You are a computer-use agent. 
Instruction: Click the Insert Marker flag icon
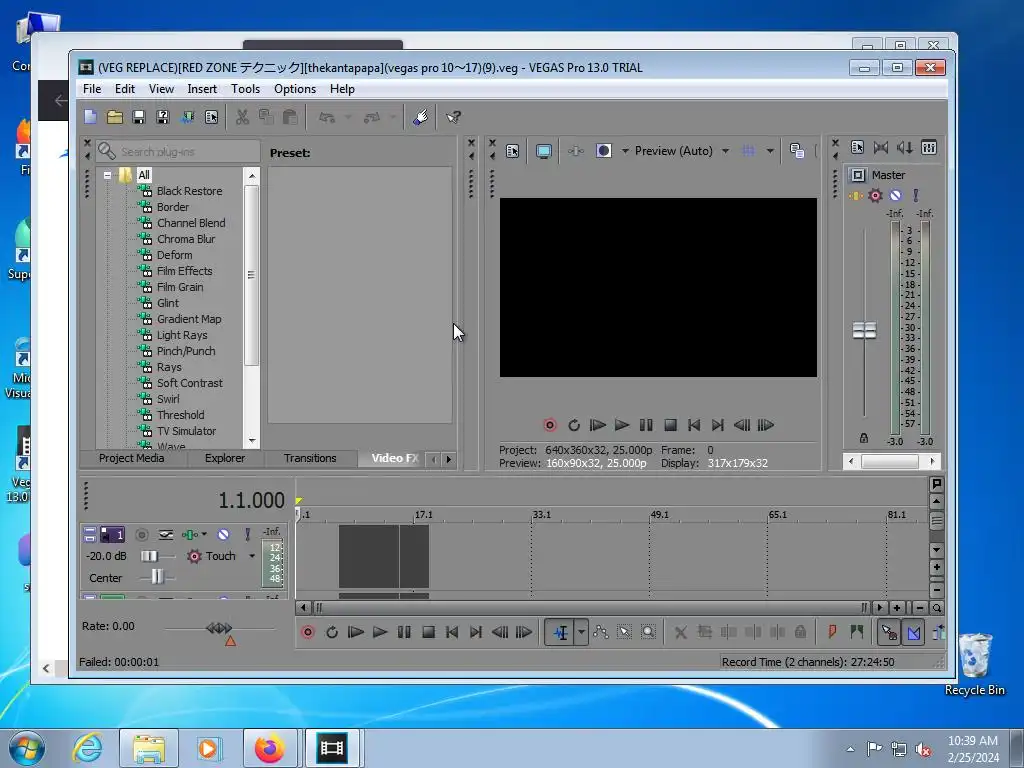[x=832, y=632]
